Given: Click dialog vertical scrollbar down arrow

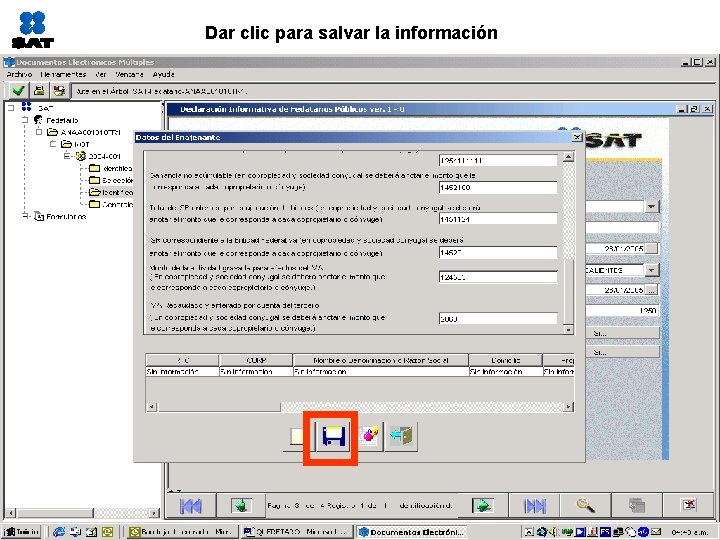Looking at the screenshot, I should coord(568,329).
